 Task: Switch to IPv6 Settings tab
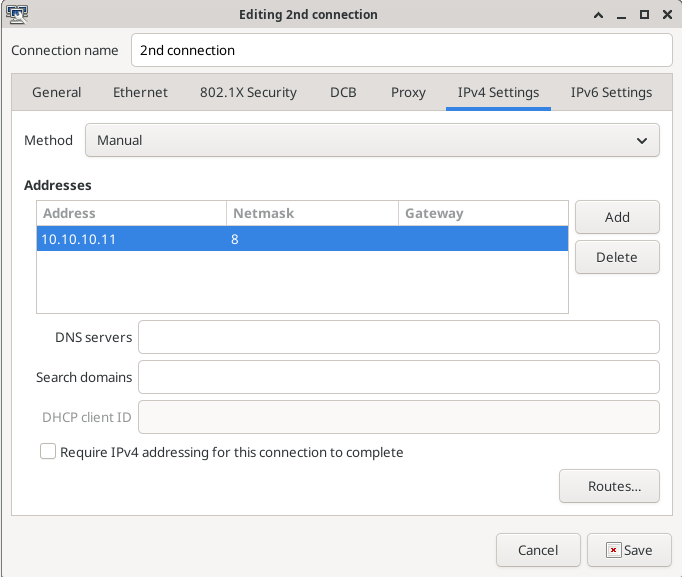point(611,92)
